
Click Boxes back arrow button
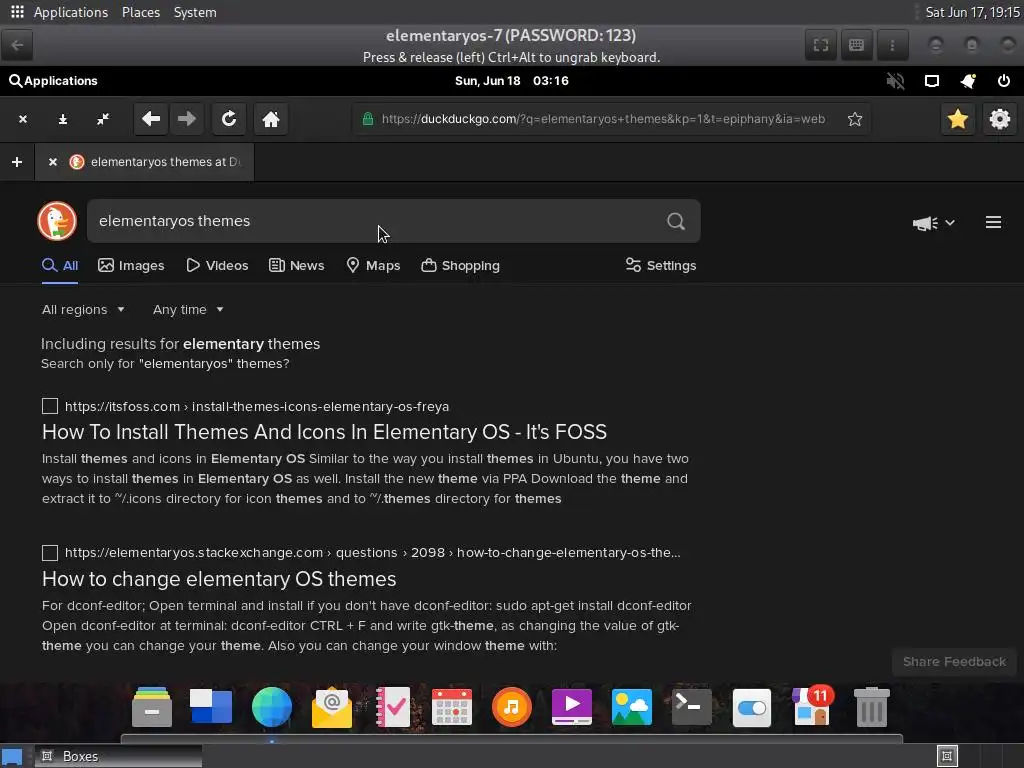(x=18, y=45)
